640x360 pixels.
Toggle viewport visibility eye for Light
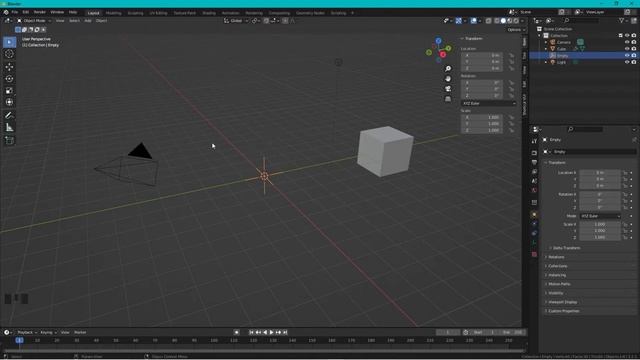[x=627, y=62]
